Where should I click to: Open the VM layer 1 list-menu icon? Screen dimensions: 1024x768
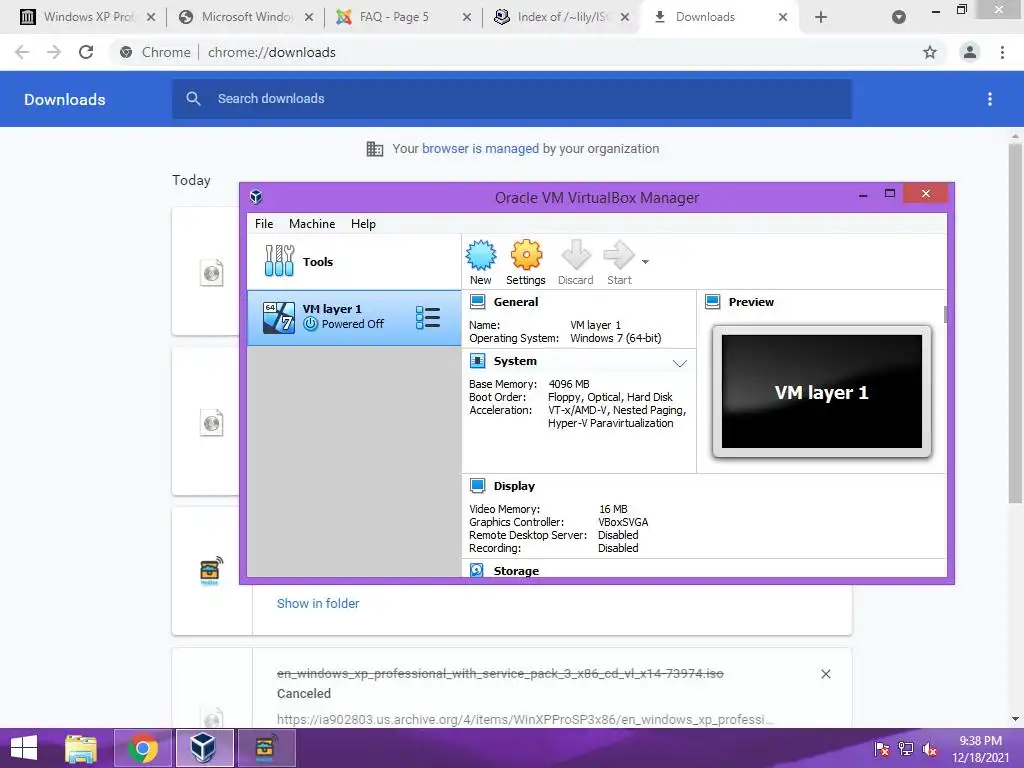[428, 317]
